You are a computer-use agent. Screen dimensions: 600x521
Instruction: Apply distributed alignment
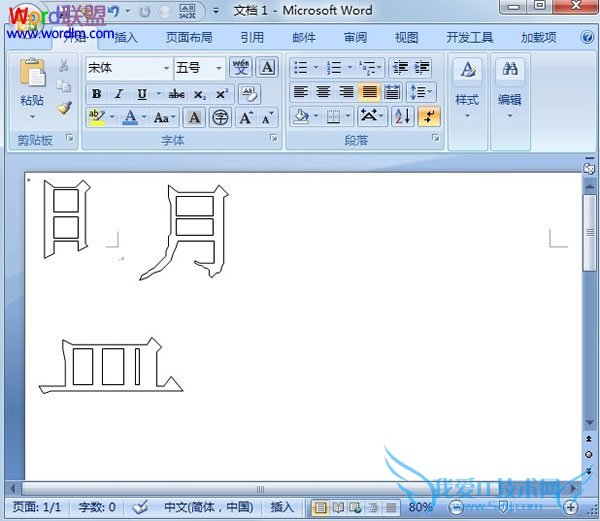click(392, 92)
